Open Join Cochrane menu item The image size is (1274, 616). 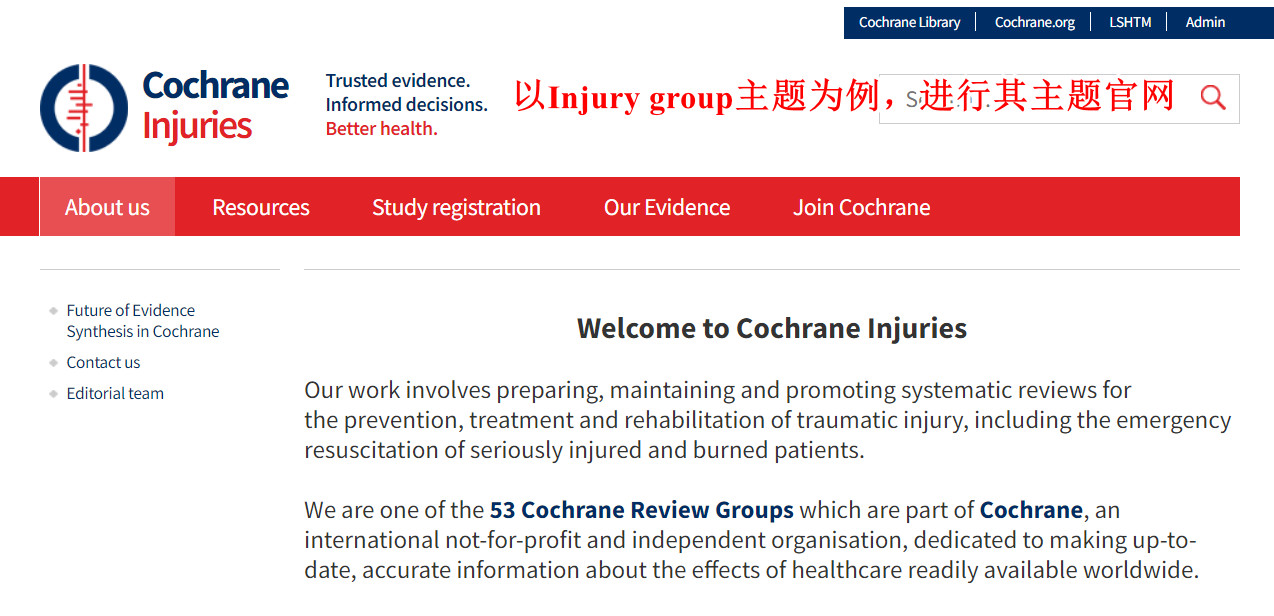tap(862, 207)
